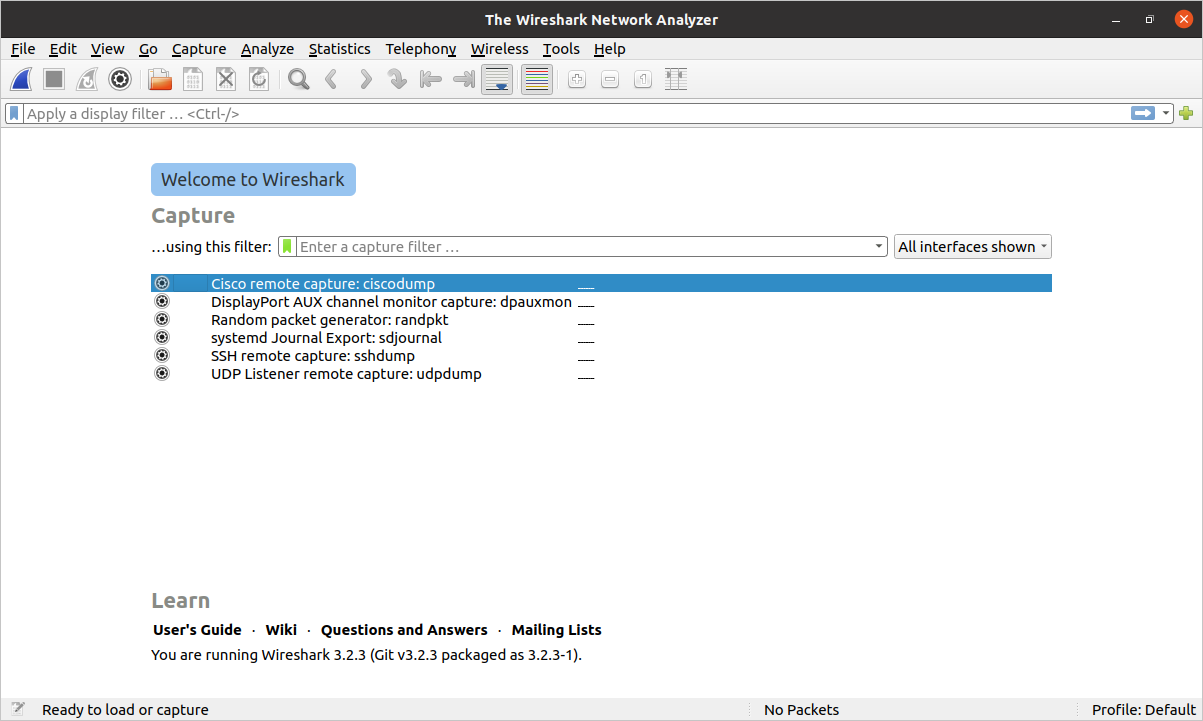The image size is (1203, 721).
Task: Expand the capture filter dropdown arrow
Action: pyautogui.click(x=879, y=246)
